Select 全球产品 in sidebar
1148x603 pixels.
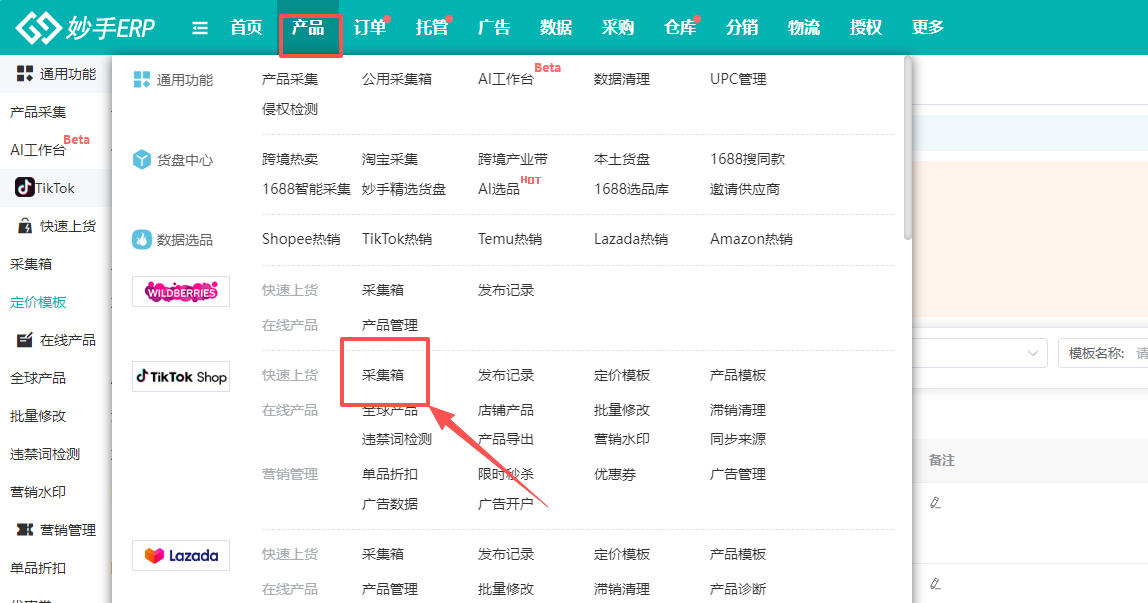click(38, 378)
